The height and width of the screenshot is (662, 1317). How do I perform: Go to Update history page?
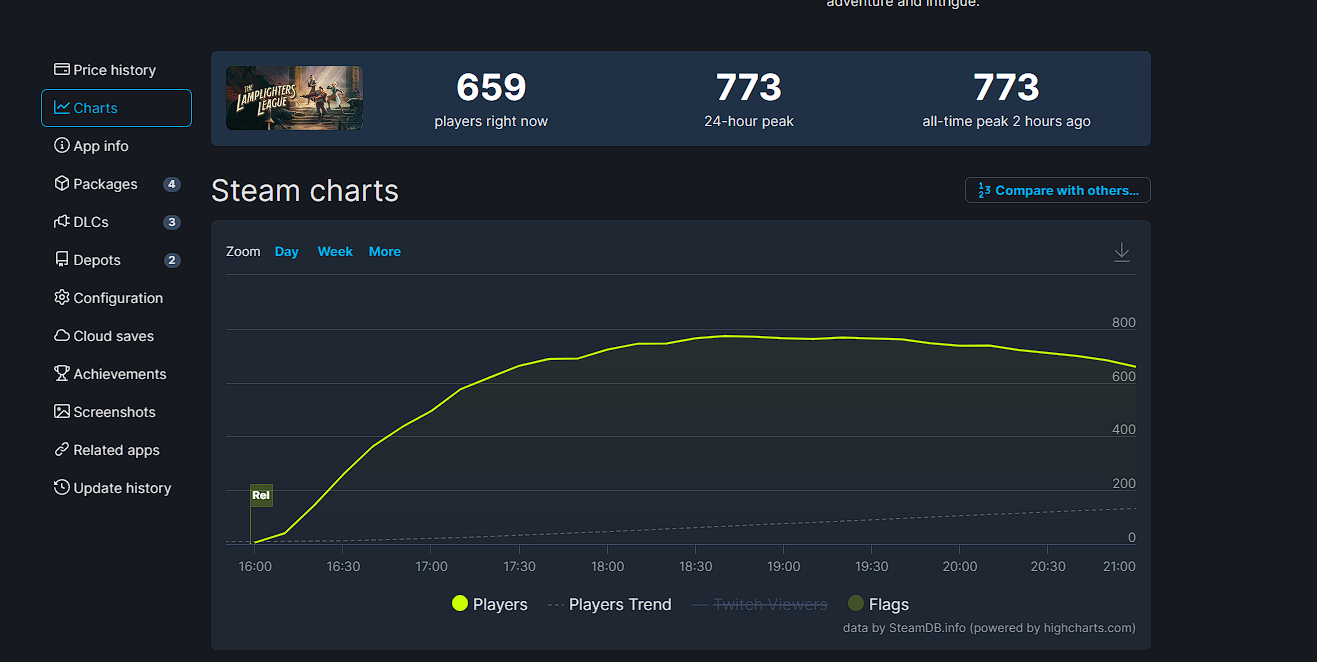point(122,488)
